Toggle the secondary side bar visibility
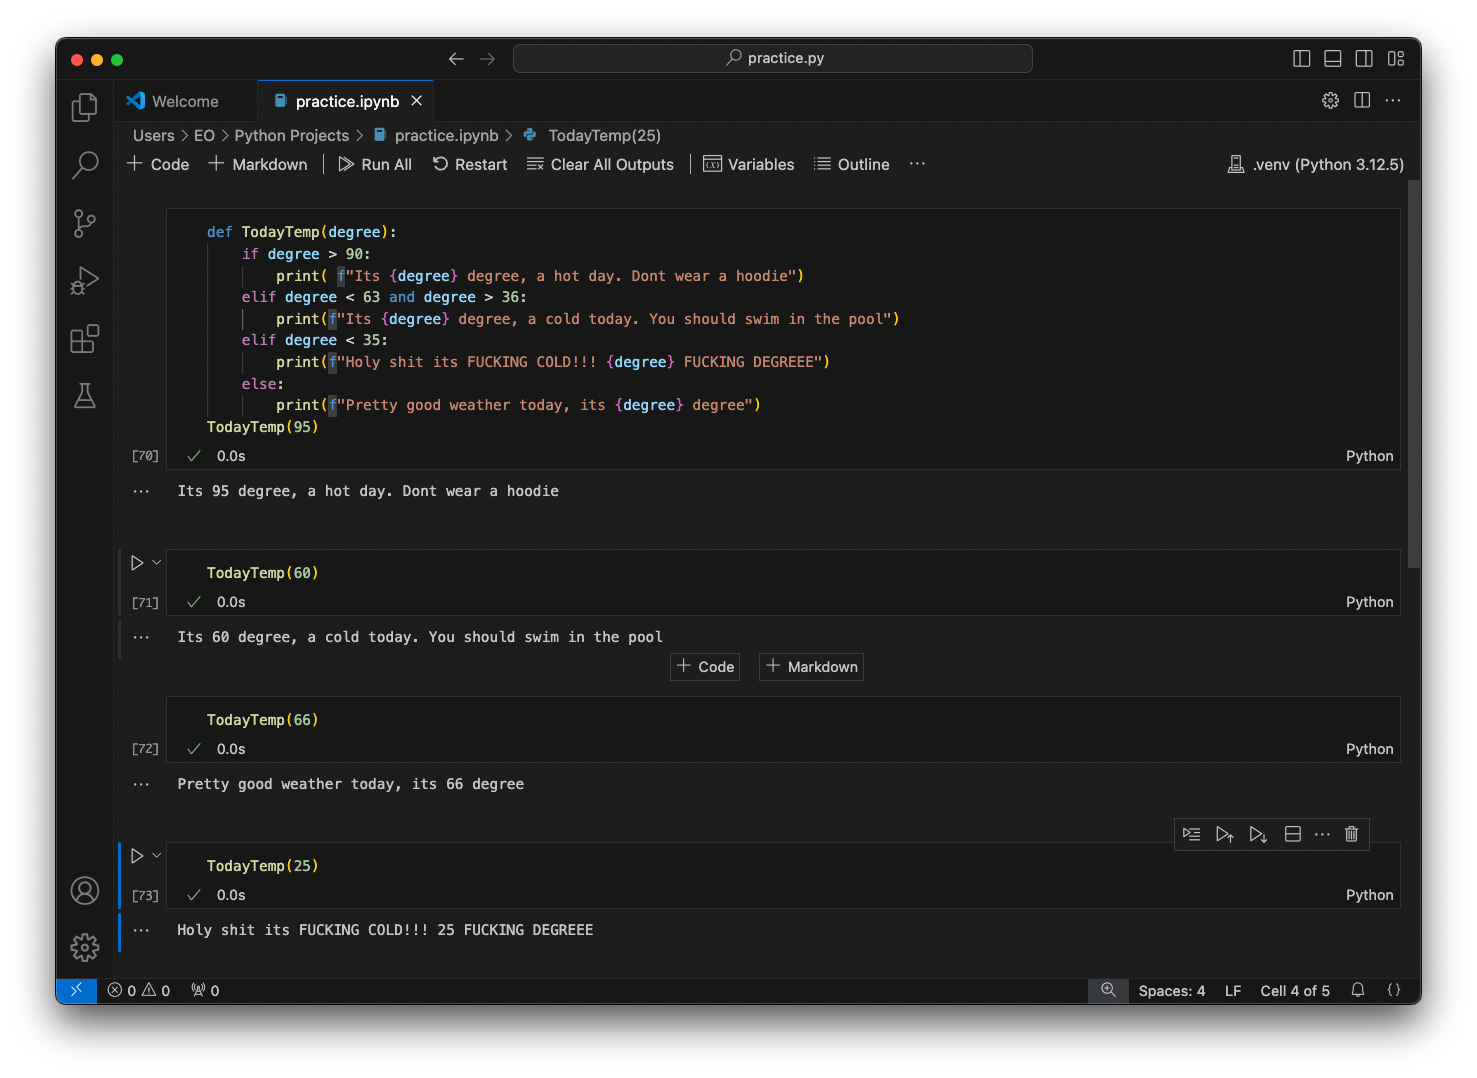 (1364, 58)
